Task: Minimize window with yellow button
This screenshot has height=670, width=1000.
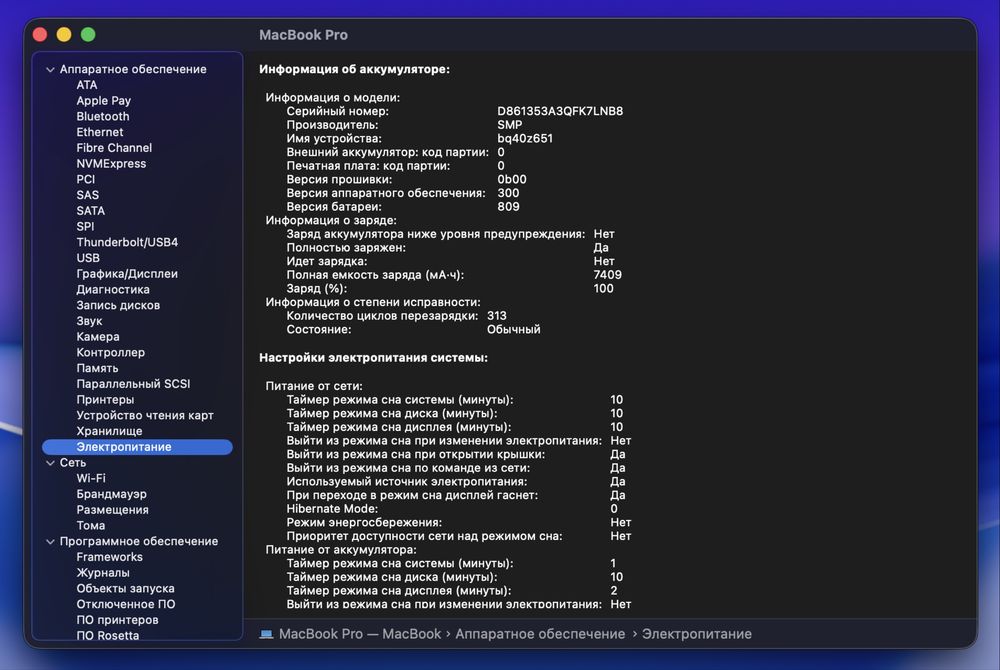Action: 64,34
